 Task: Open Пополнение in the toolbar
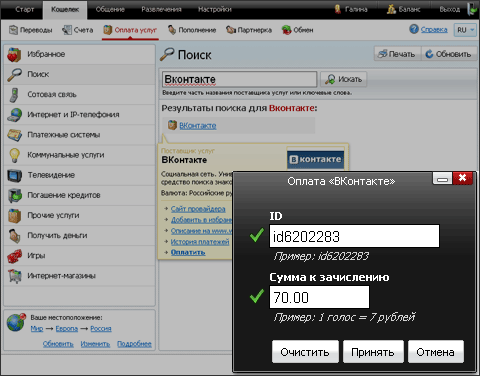coord(192,30)
